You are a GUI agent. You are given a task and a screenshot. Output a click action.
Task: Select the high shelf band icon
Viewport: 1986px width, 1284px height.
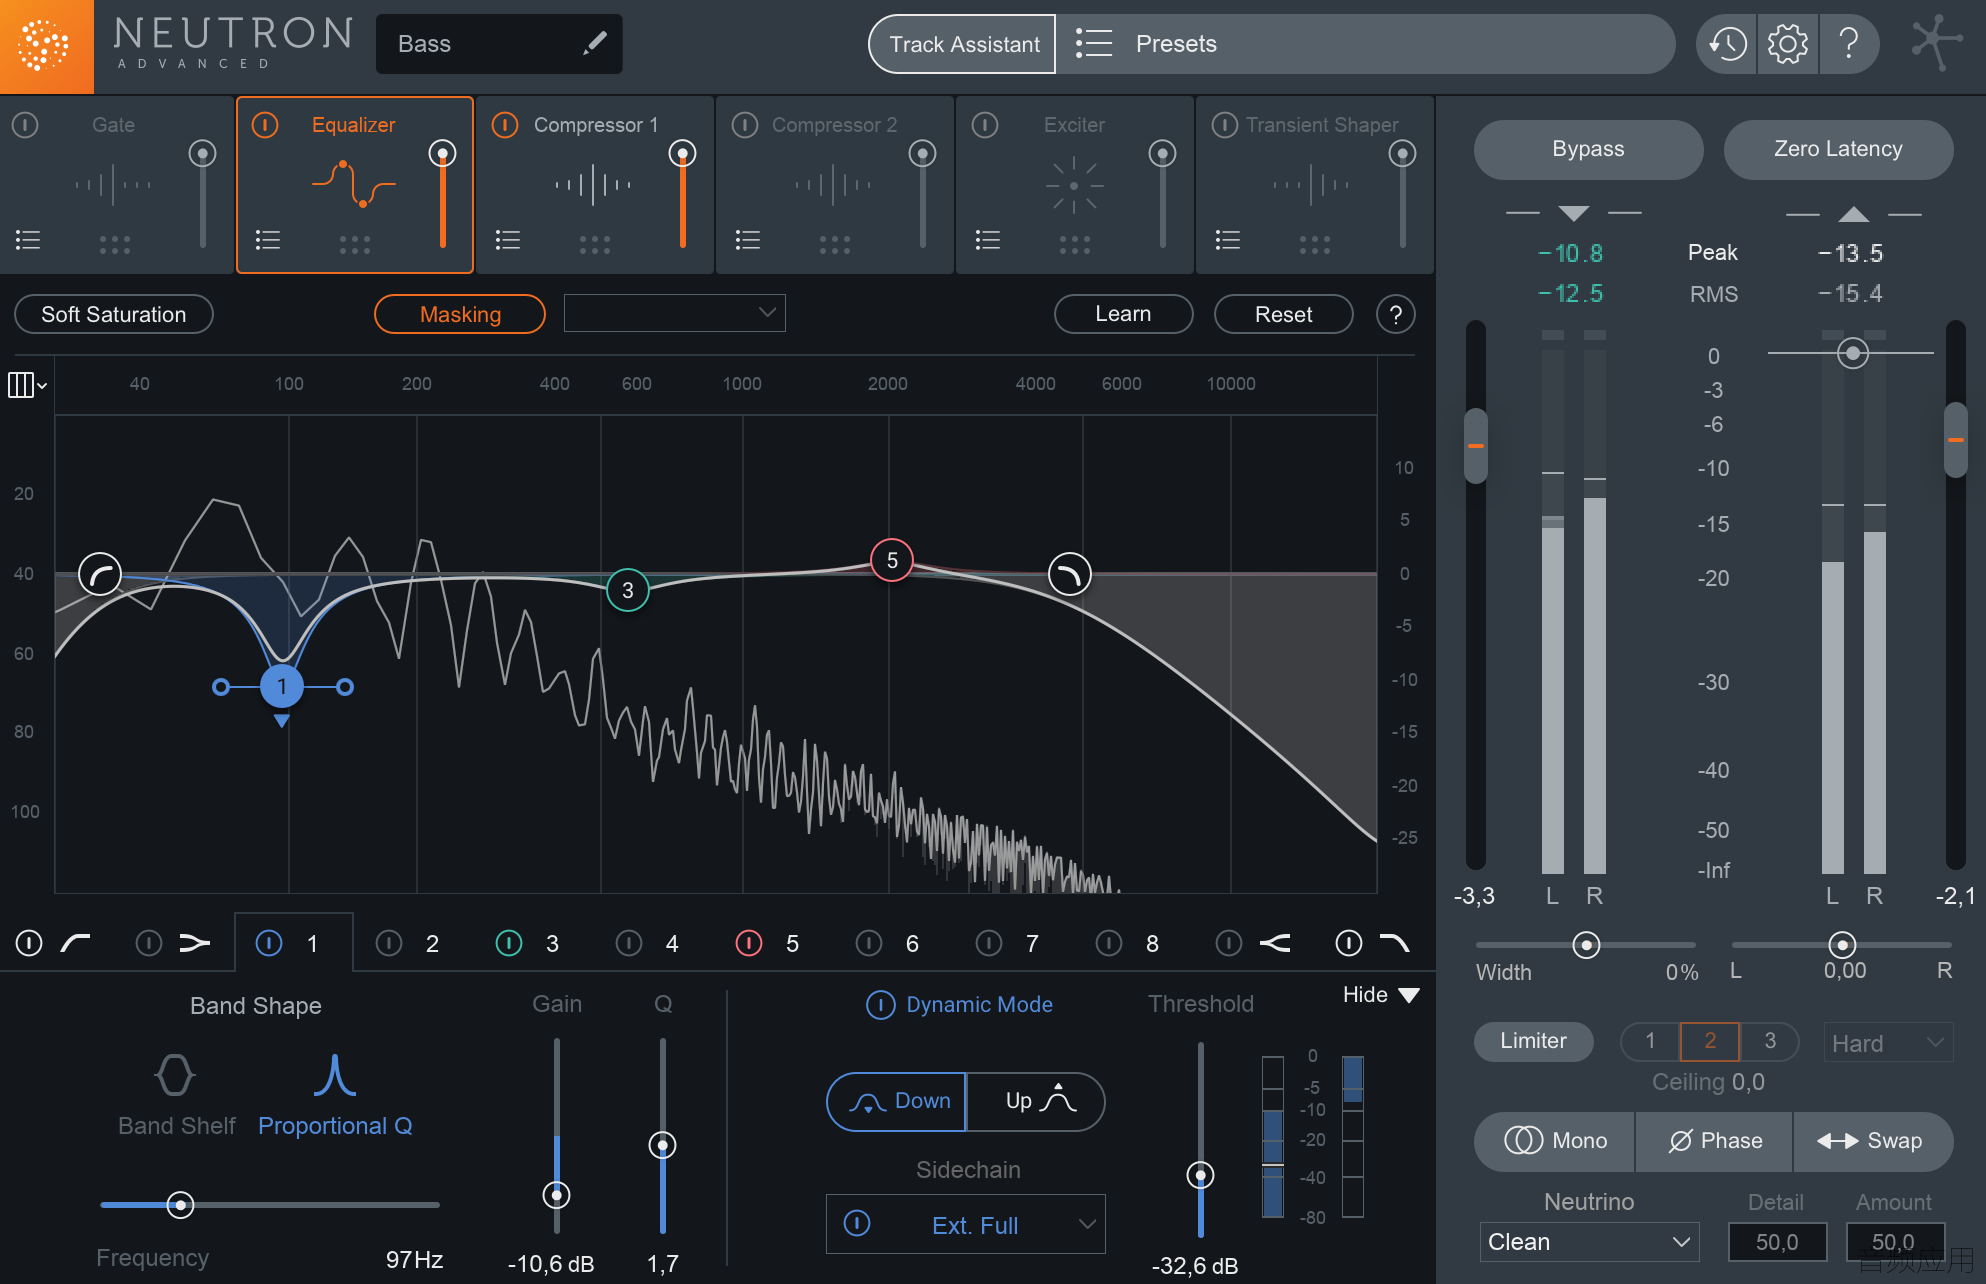point(1274,943)
